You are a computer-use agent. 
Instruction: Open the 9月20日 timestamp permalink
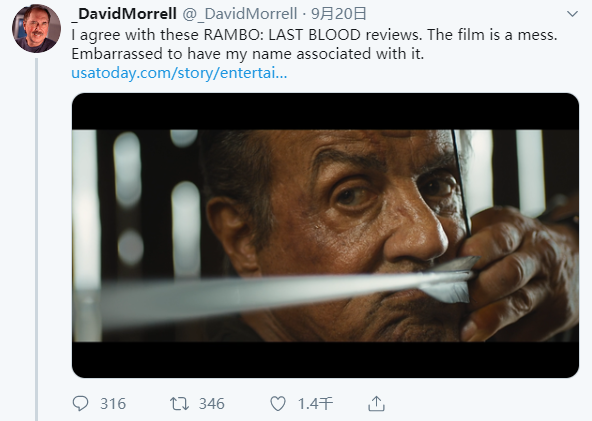[x=339, y=14]
